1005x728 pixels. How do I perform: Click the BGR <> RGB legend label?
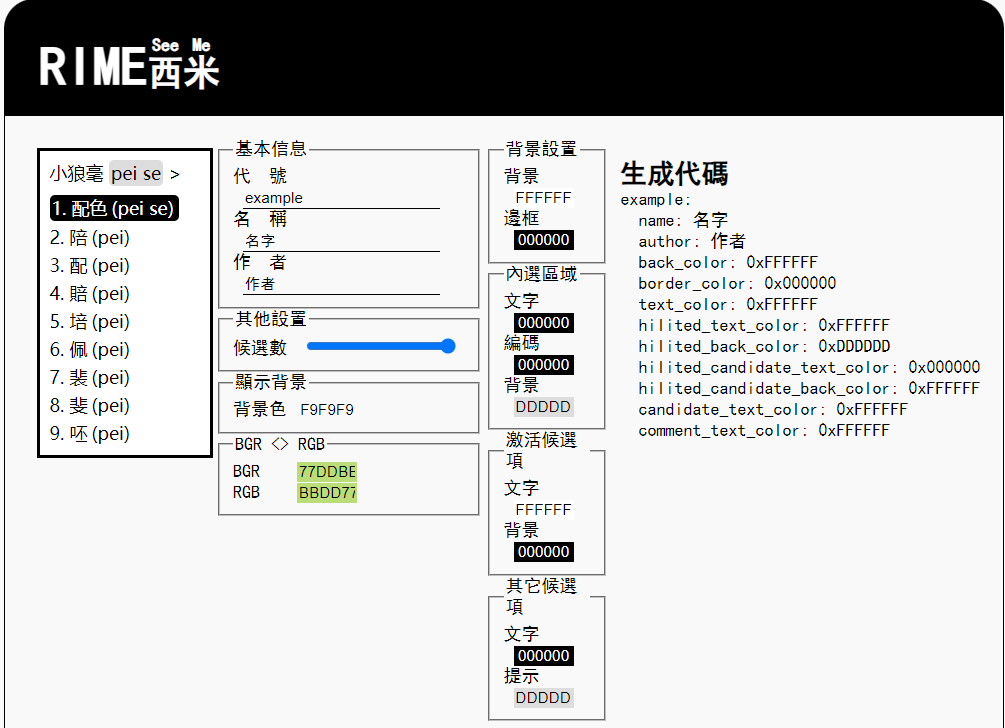coord(279,444)
